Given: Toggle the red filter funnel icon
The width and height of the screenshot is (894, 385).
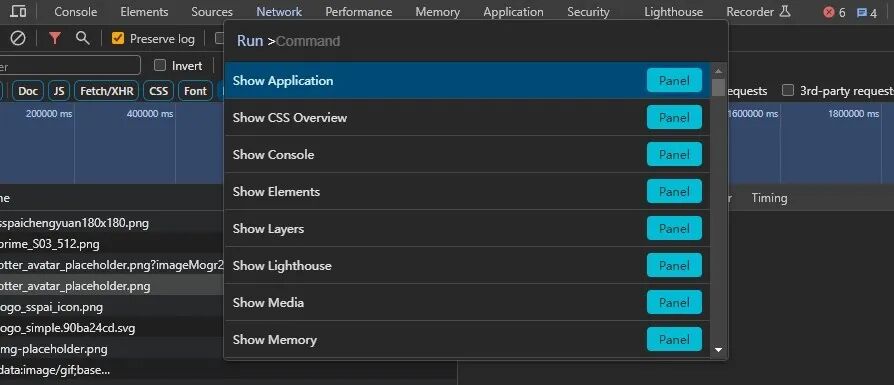Looking at the screenshot, I should point(55,38).
